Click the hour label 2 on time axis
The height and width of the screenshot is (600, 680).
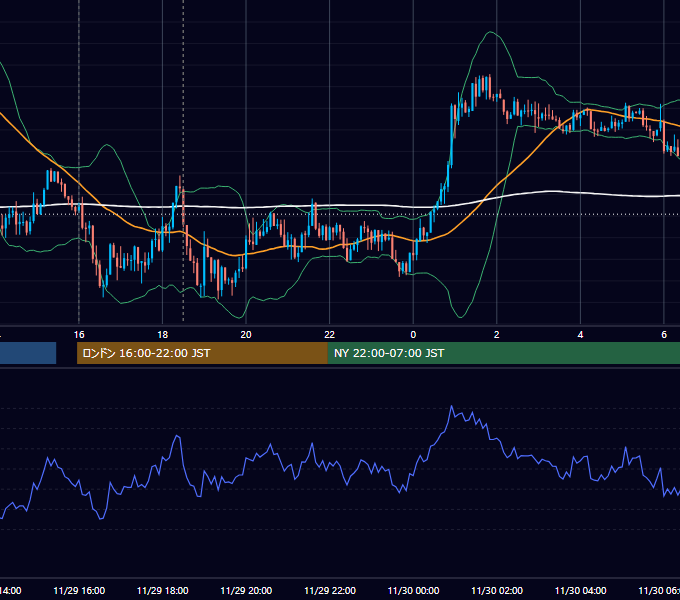[x=497, y=335]
